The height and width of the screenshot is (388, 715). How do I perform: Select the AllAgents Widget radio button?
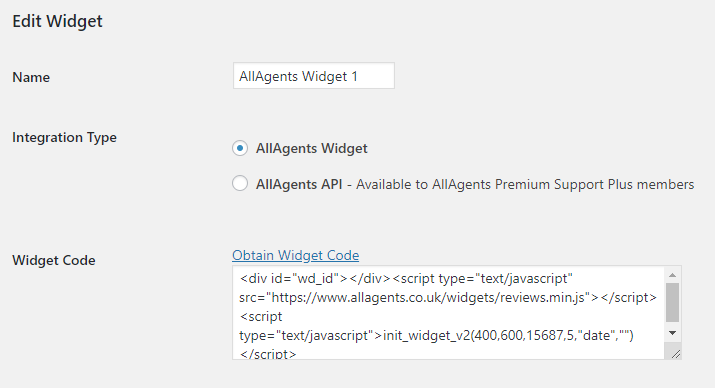coord(240,148)
